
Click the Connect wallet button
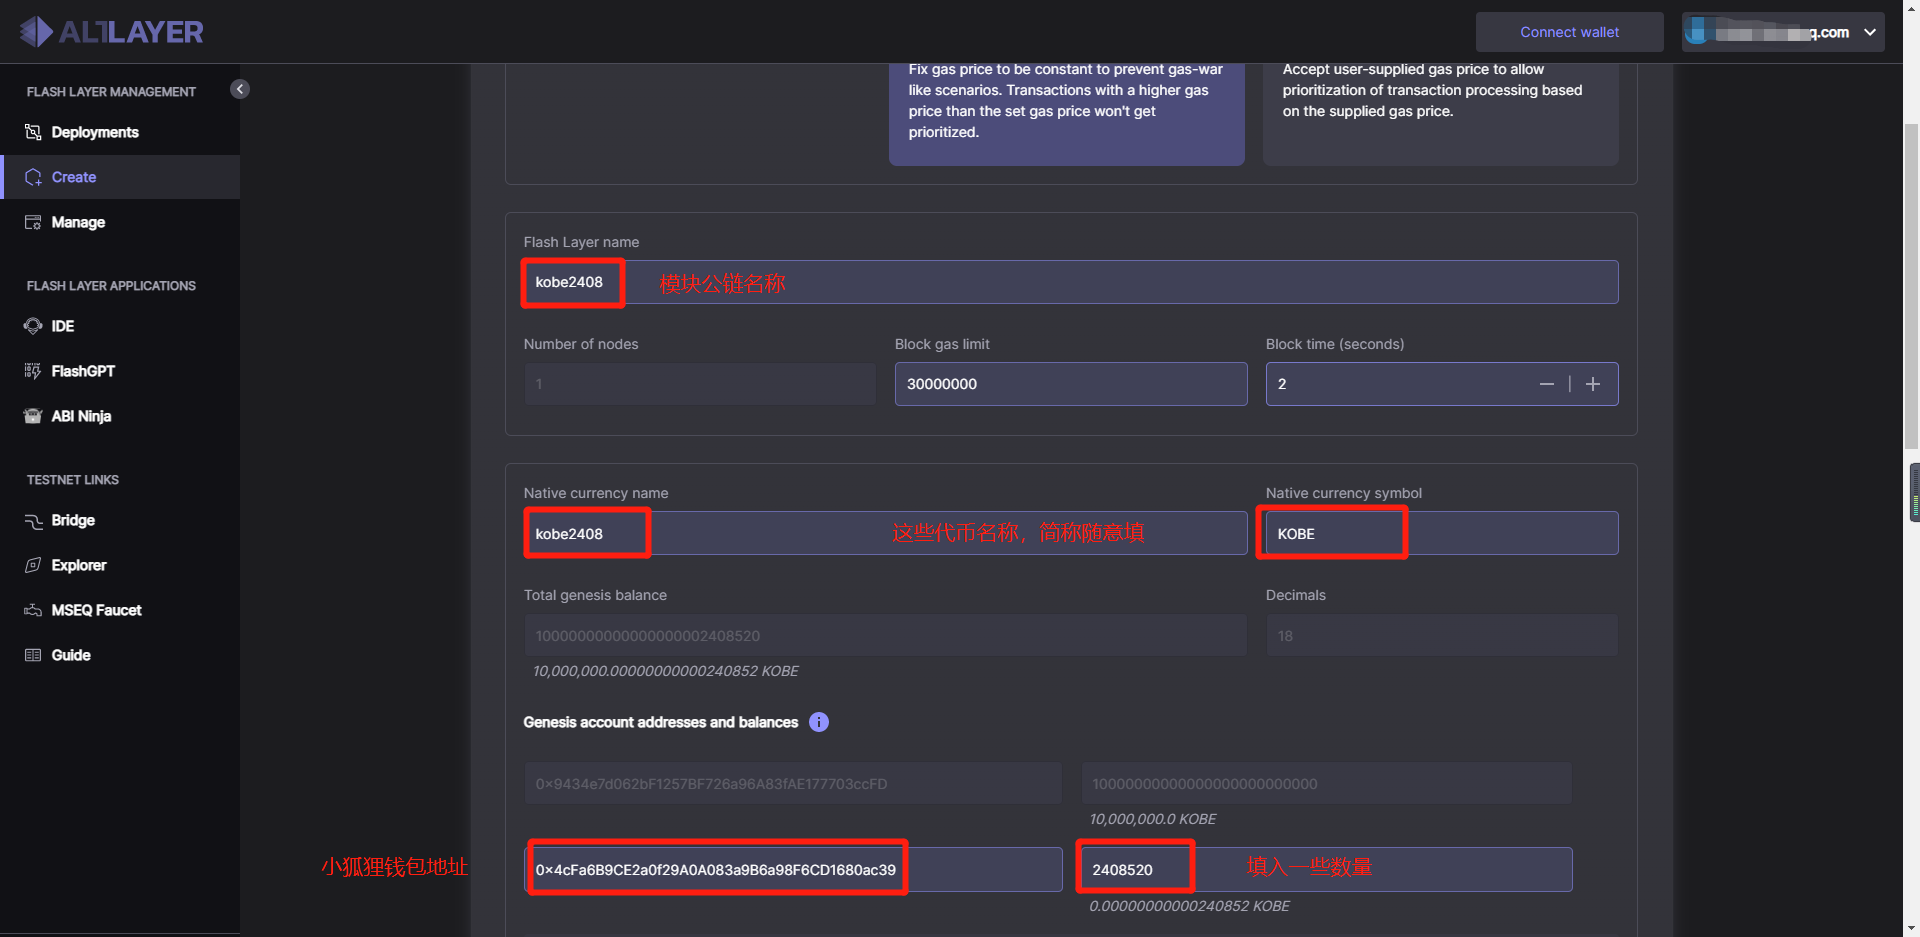coord(1569,32)
